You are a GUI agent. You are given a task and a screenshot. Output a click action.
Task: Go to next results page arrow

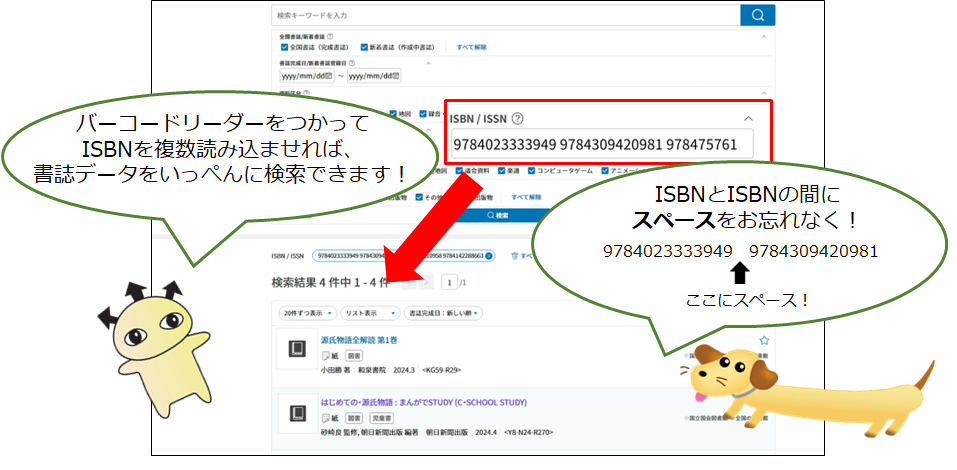pyautogui.click(x=427, y=283)
